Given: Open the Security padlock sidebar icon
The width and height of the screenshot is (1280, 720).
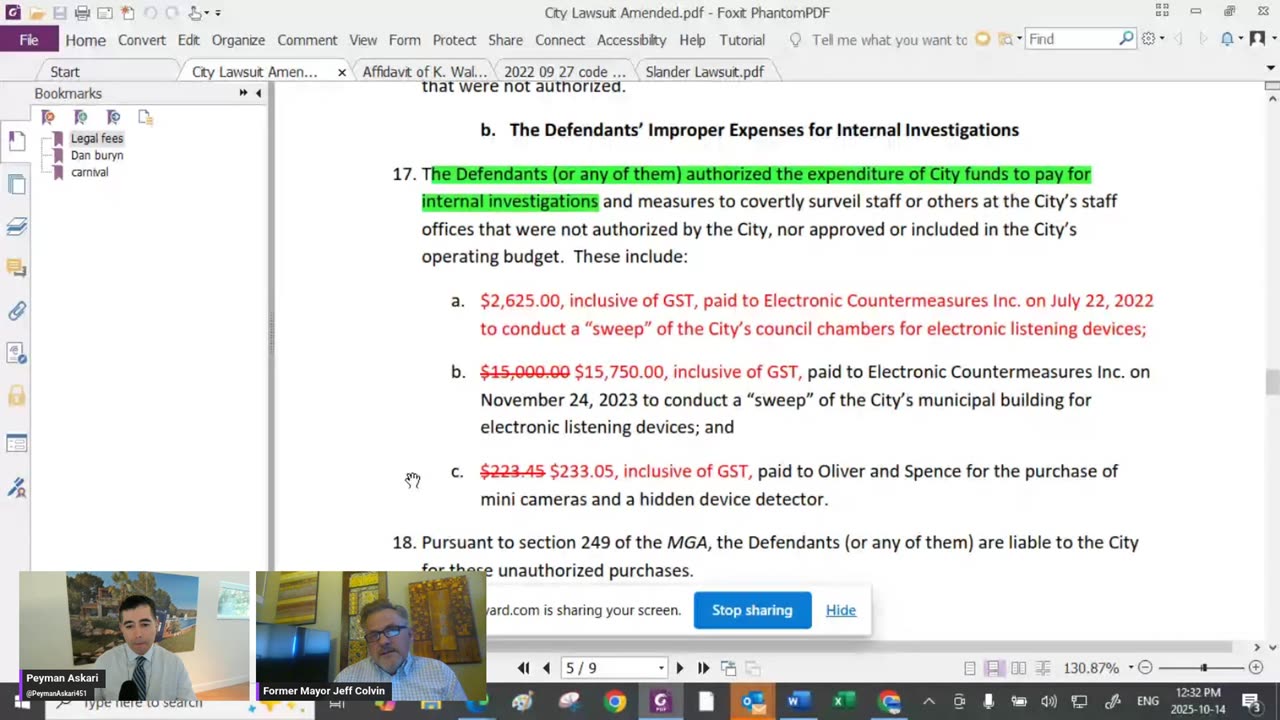Looking at the screenshot, I should (x=16, y=396).
